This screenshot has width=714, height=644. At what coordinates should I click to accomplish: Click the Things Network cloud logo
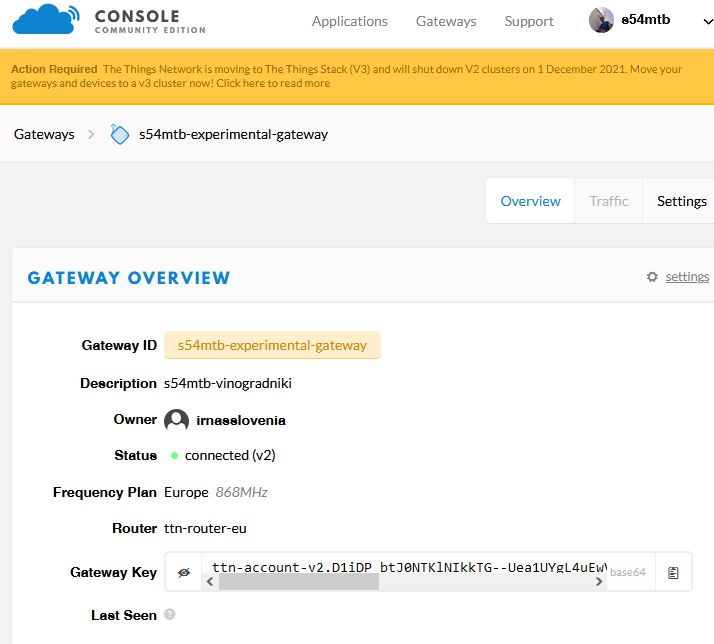point(46,19)
